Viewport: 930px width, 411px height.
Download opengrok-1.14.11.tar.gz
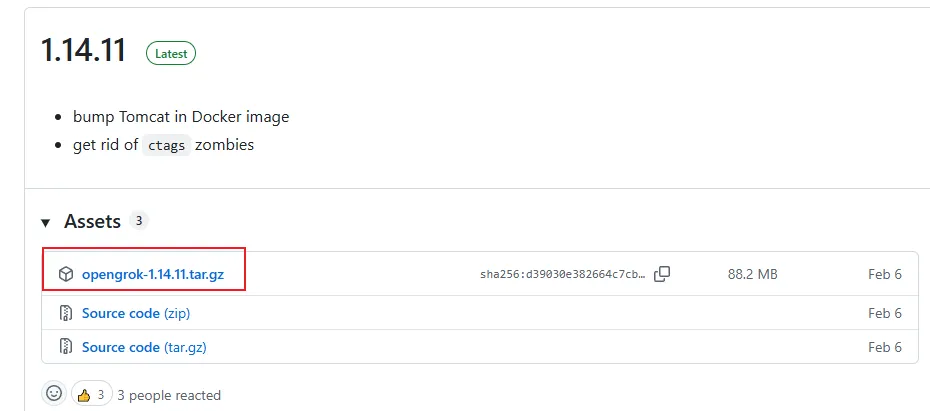[153, 275]
